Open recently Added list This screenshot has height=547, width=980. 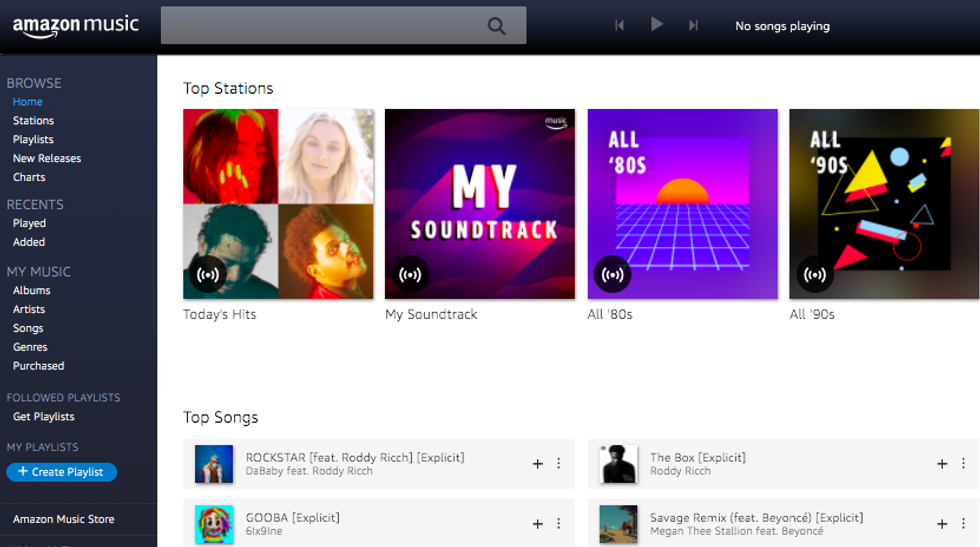click(x=29, y=242)
